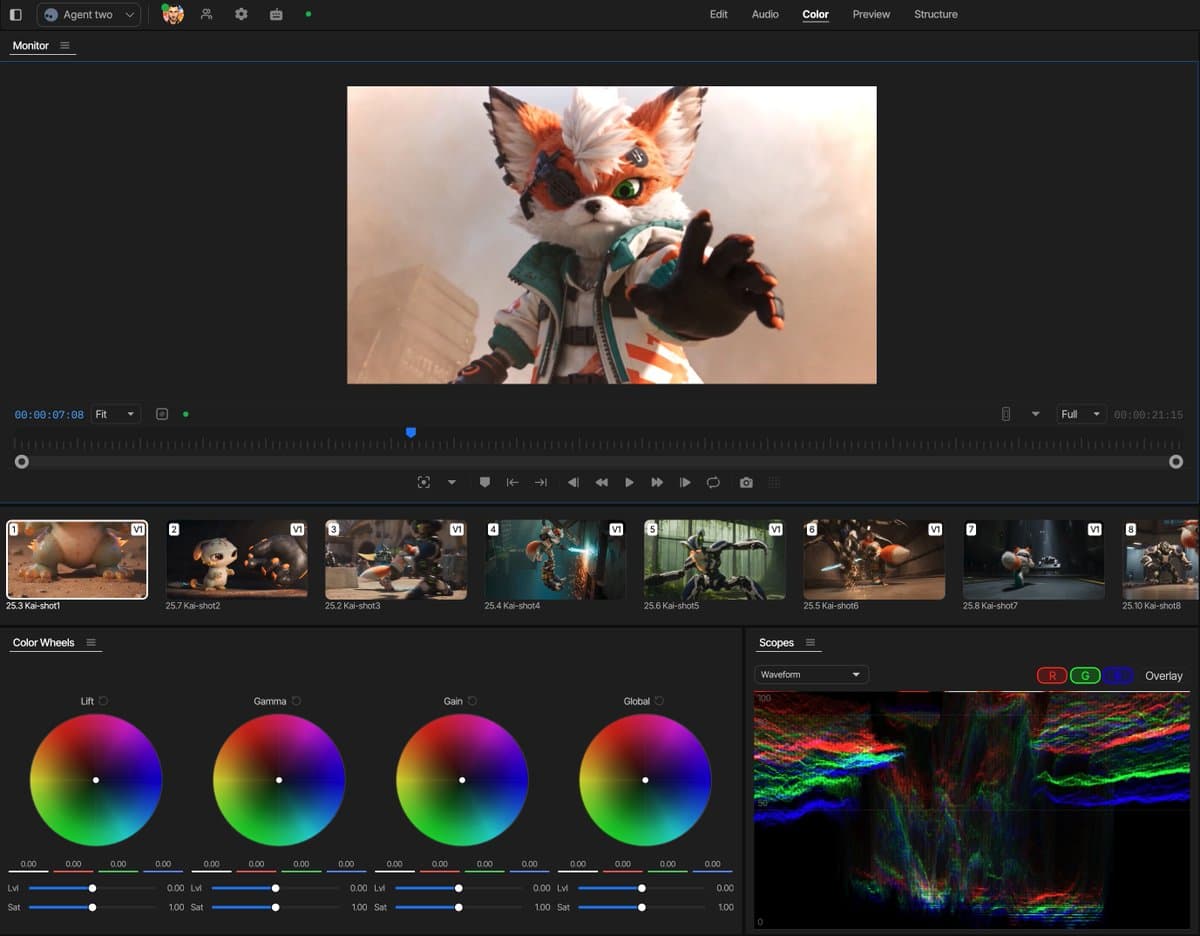Viewport: 1200px width, 936px height.
Task: Select clip thumbnail 25.8 Kai-shot7
Action: pyautogui.click(x=1034, y=559)
